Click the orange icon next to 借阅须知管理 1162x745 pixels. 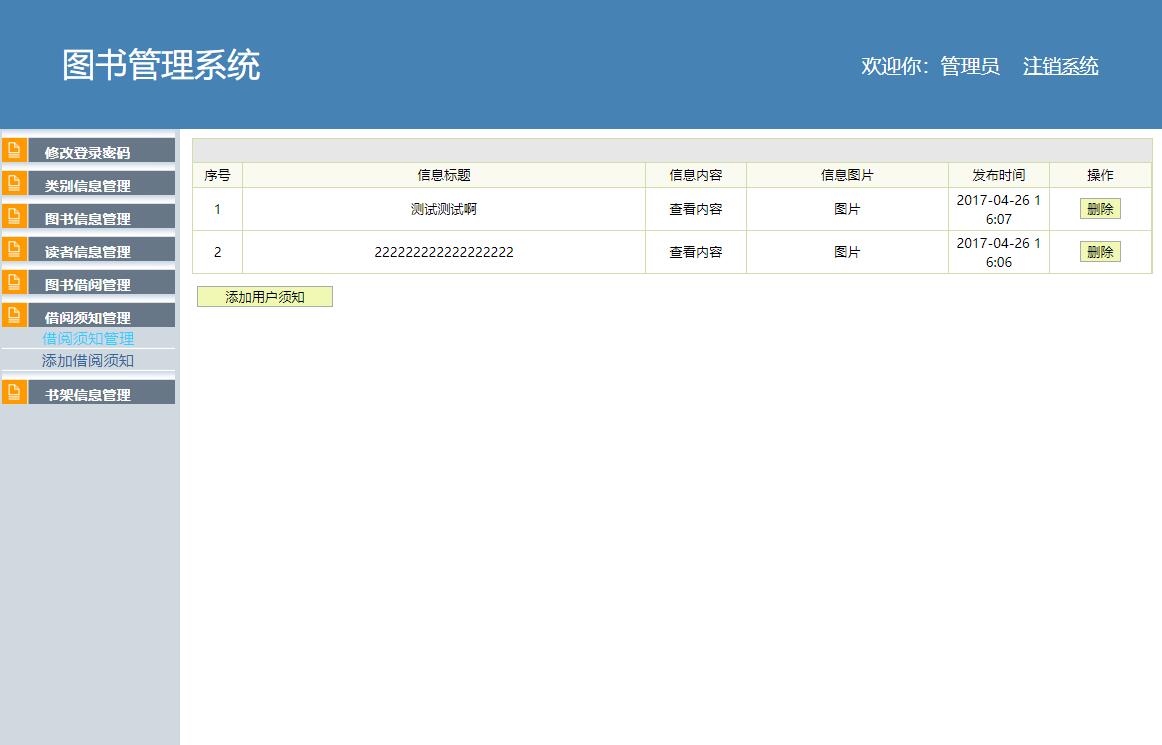pos(13,315)
